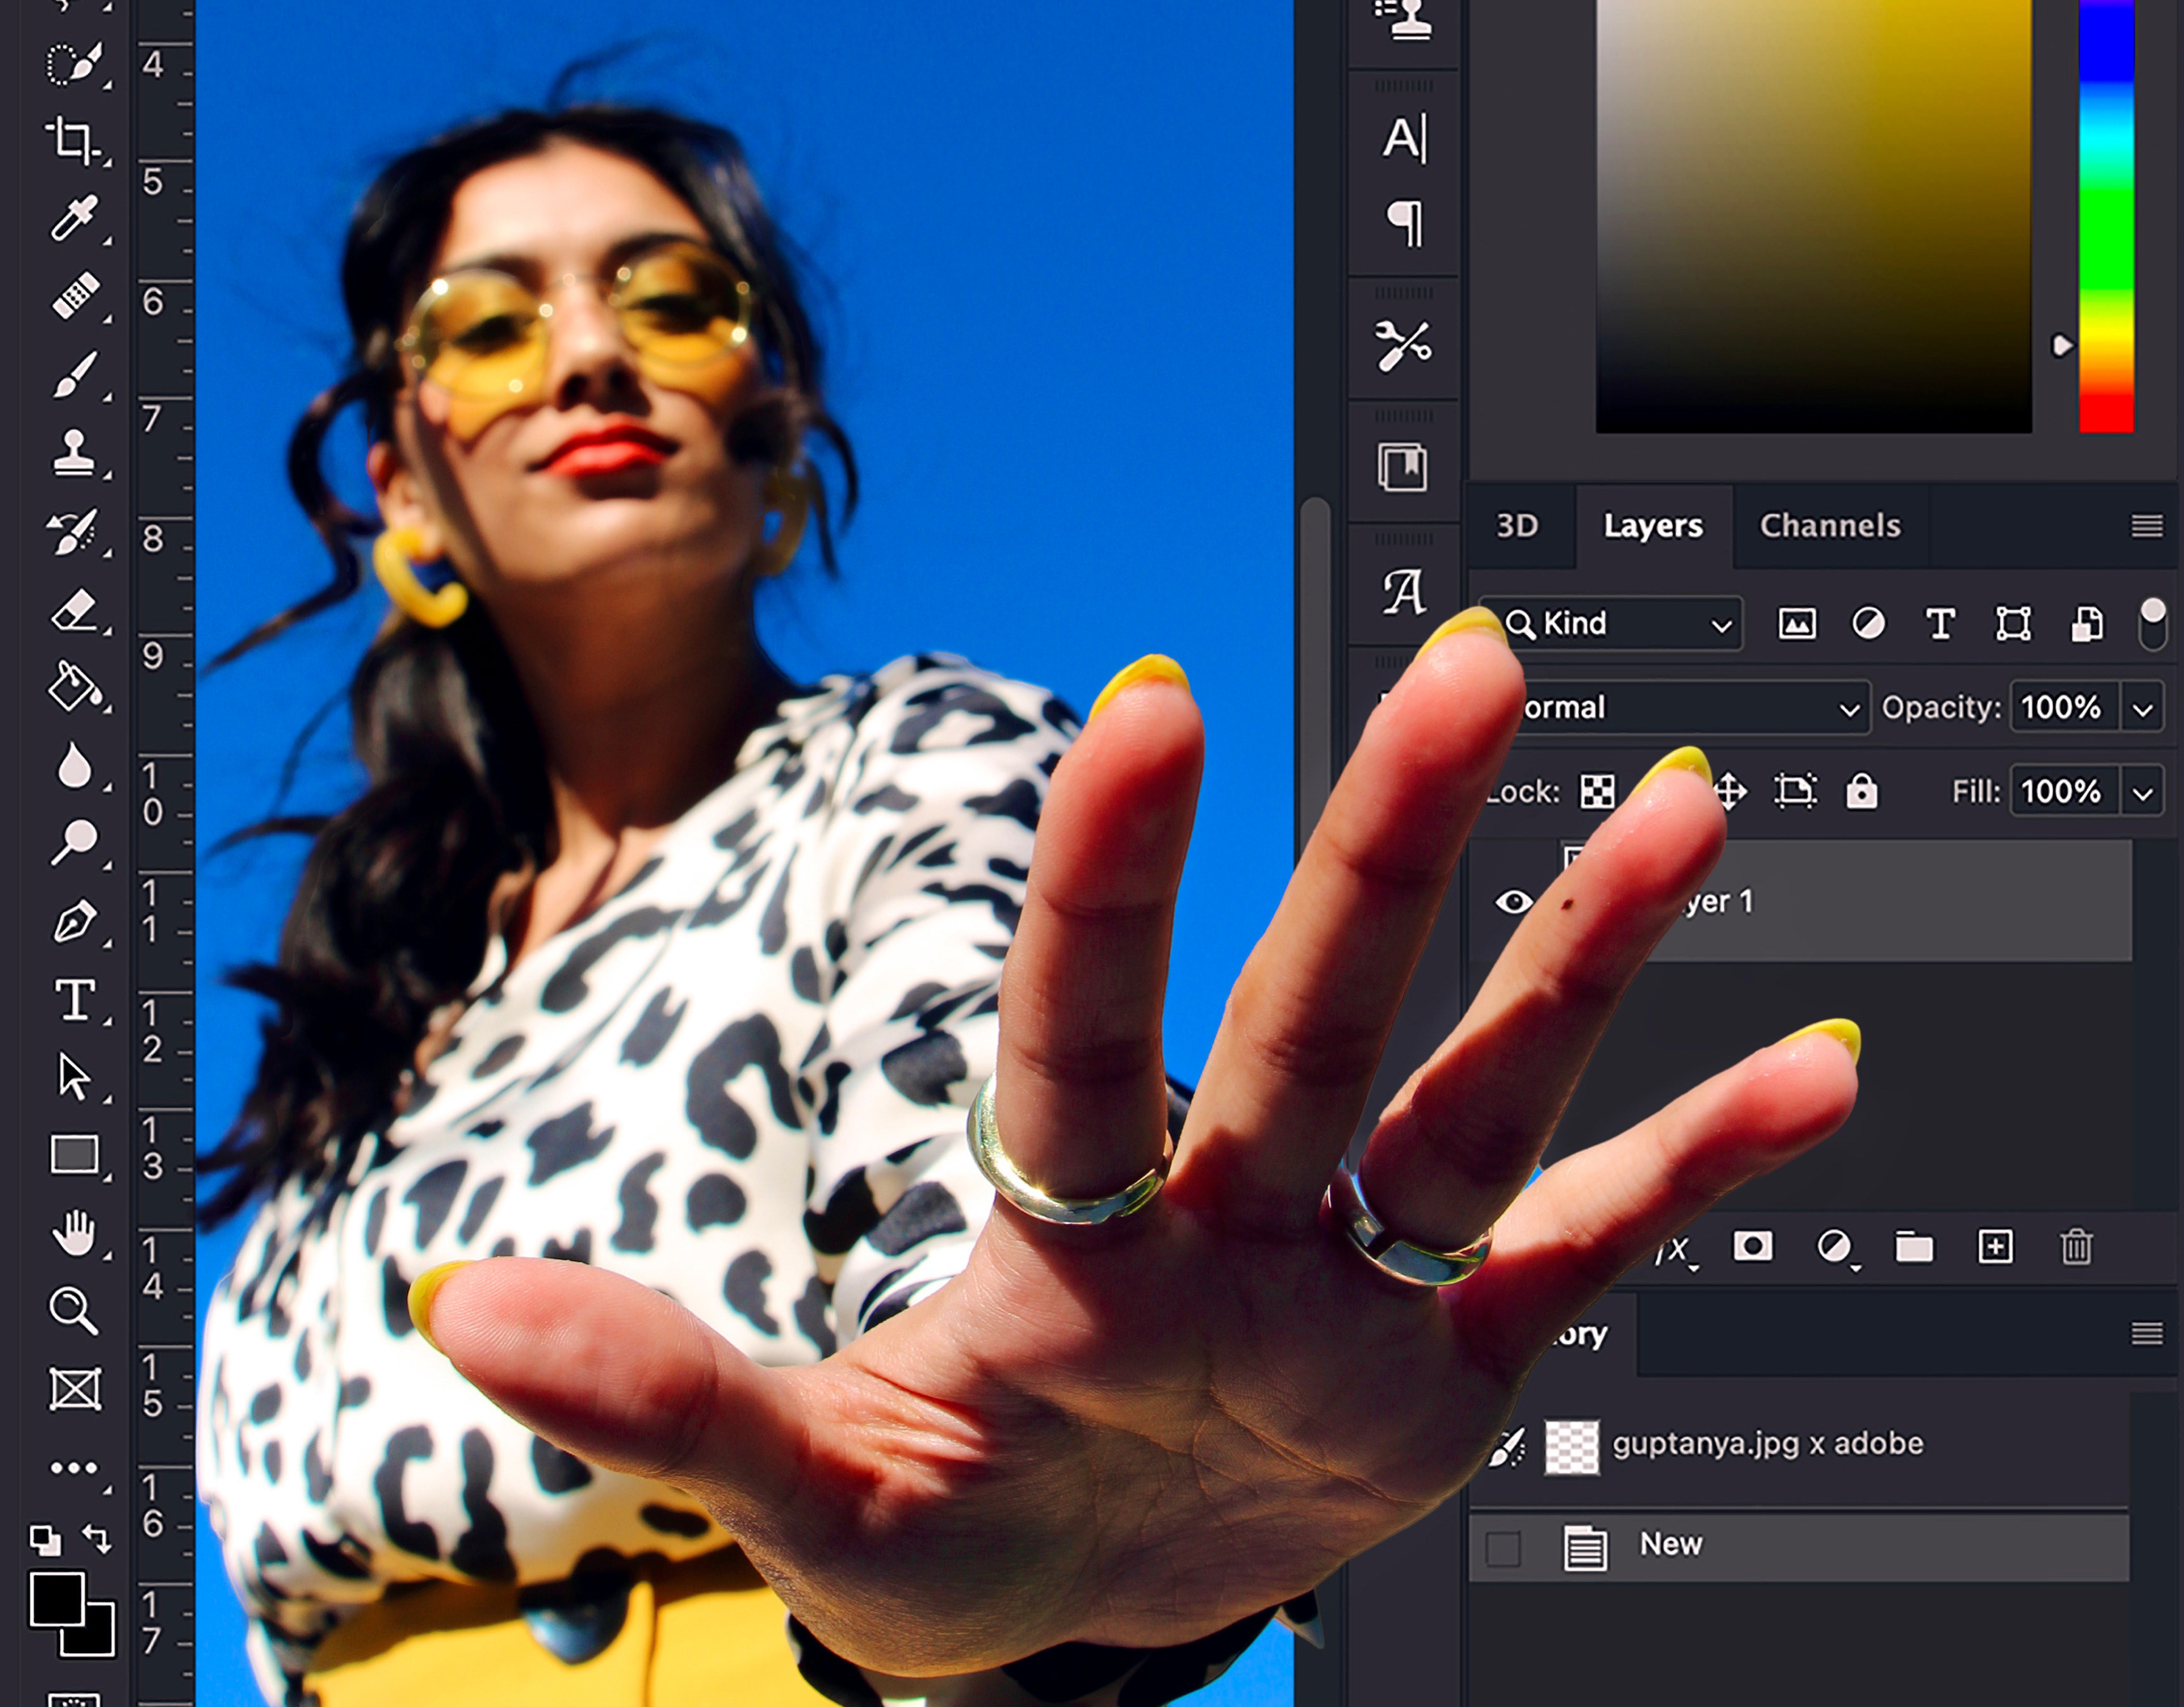The width and height of the screenshot is (2184, 1707).
Task: Create new fill or adjustment layer
Action: [x=1834, y=1247]
